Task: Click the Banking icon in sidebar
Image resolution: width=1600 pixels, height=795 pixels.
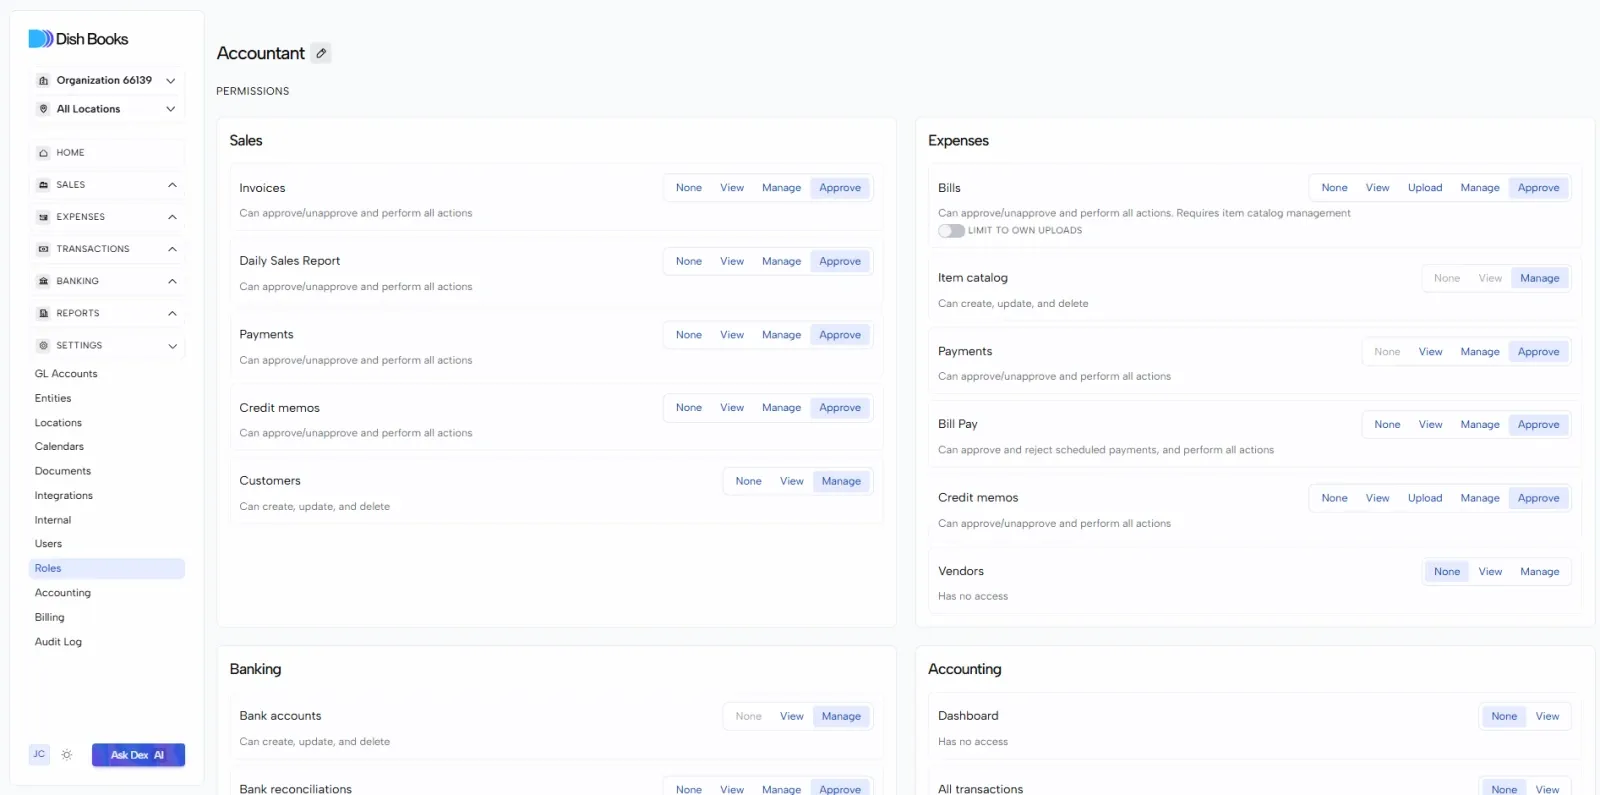Action: (x=43, y=281)
